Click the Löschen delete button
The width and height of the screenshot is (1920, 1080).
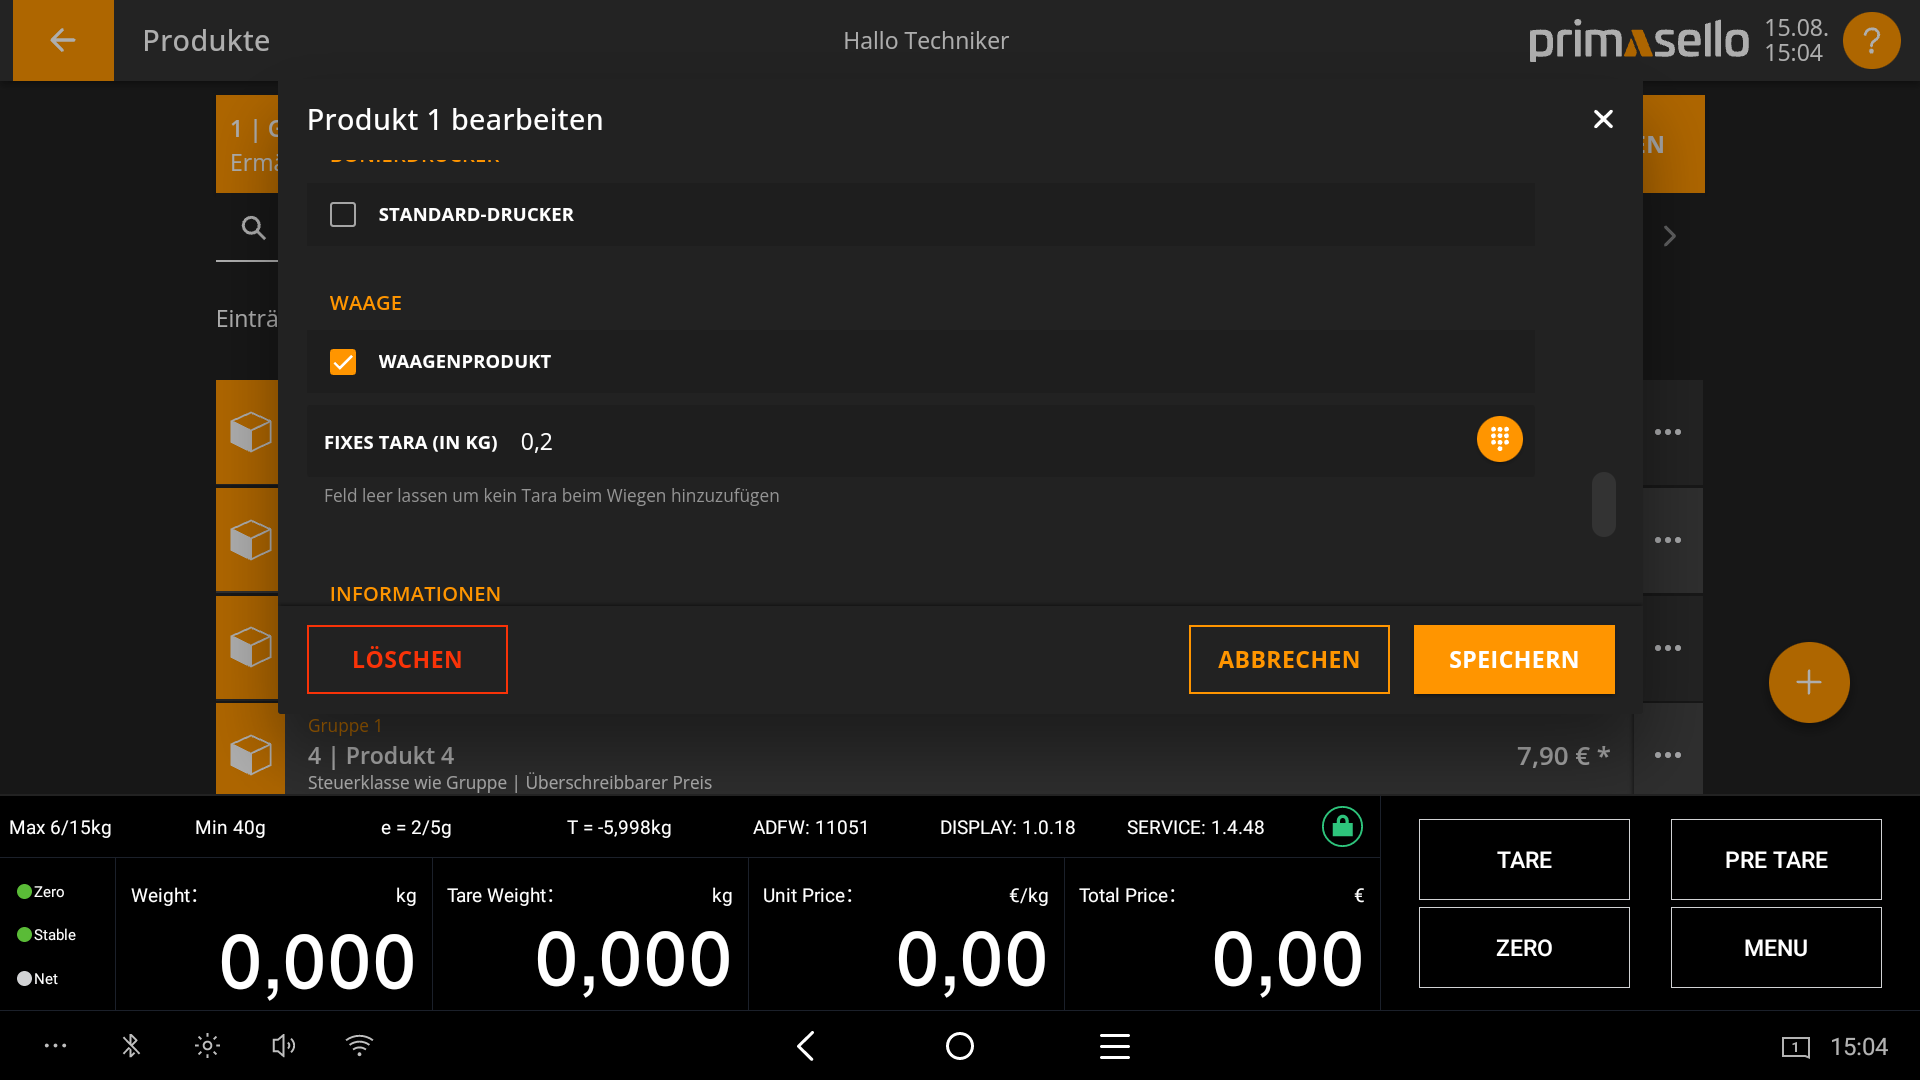pos(407,660)
